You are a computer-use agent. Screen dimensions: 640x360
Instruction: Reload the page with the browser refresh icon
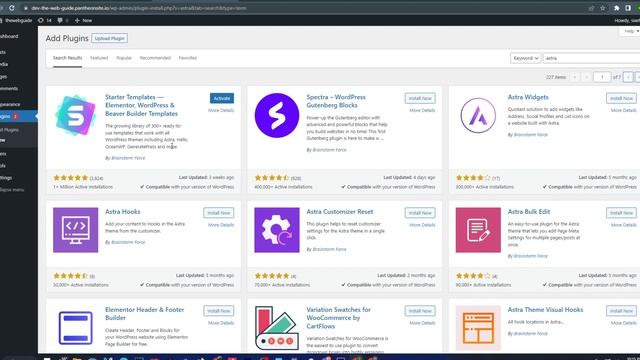pyautogui.click(x=12, y=8)
